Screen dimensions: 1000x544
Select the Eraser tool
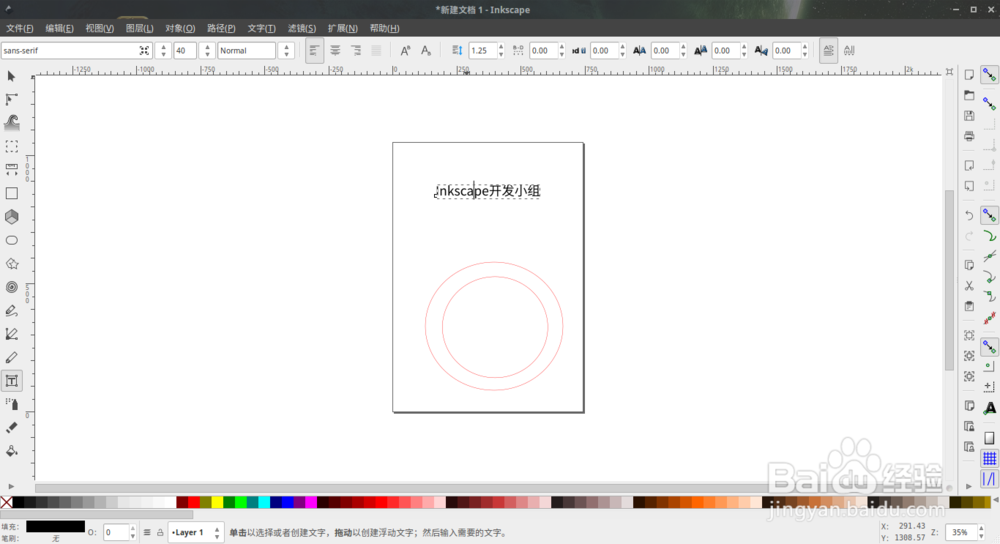(11, 427)
